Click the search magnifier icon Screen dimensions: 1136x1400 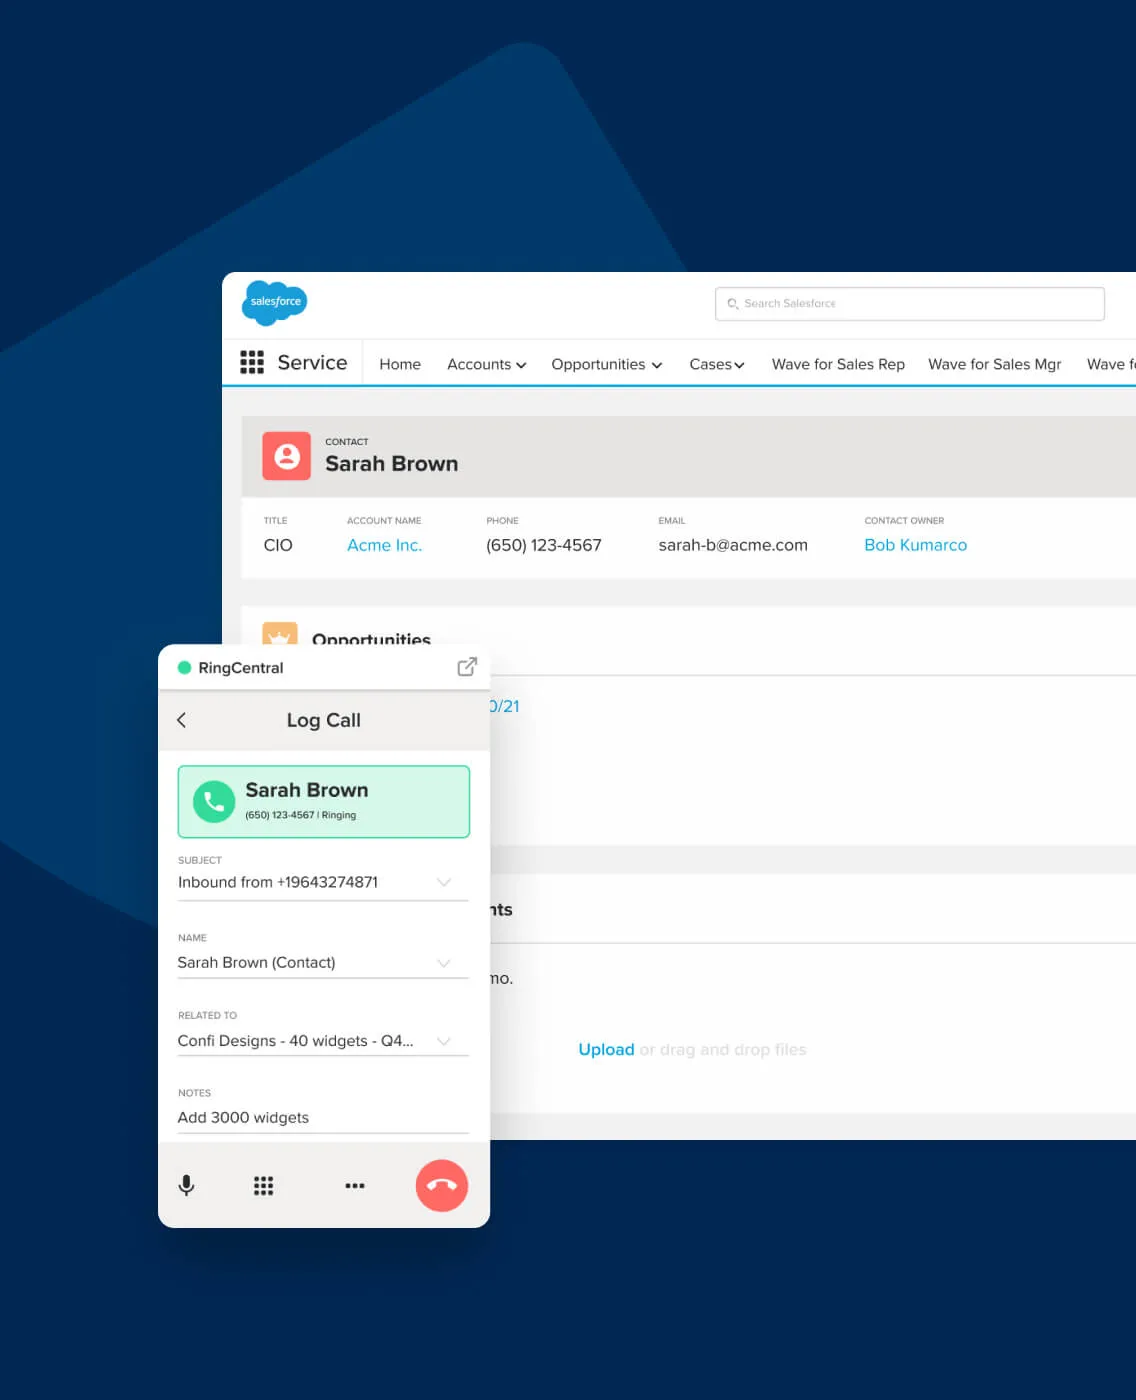(733, 304)
